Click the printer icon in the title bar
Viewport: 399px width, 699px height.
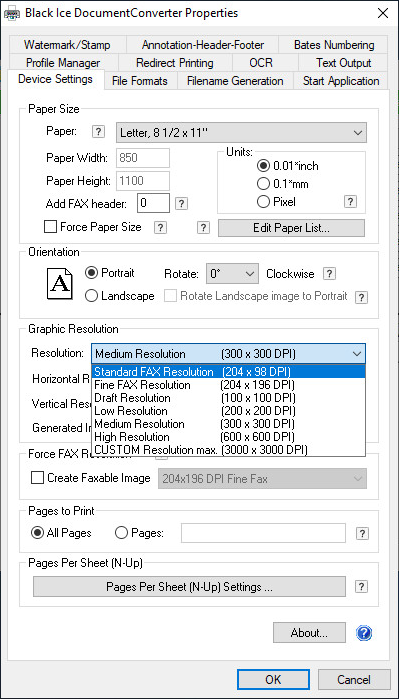coord(12,13)
